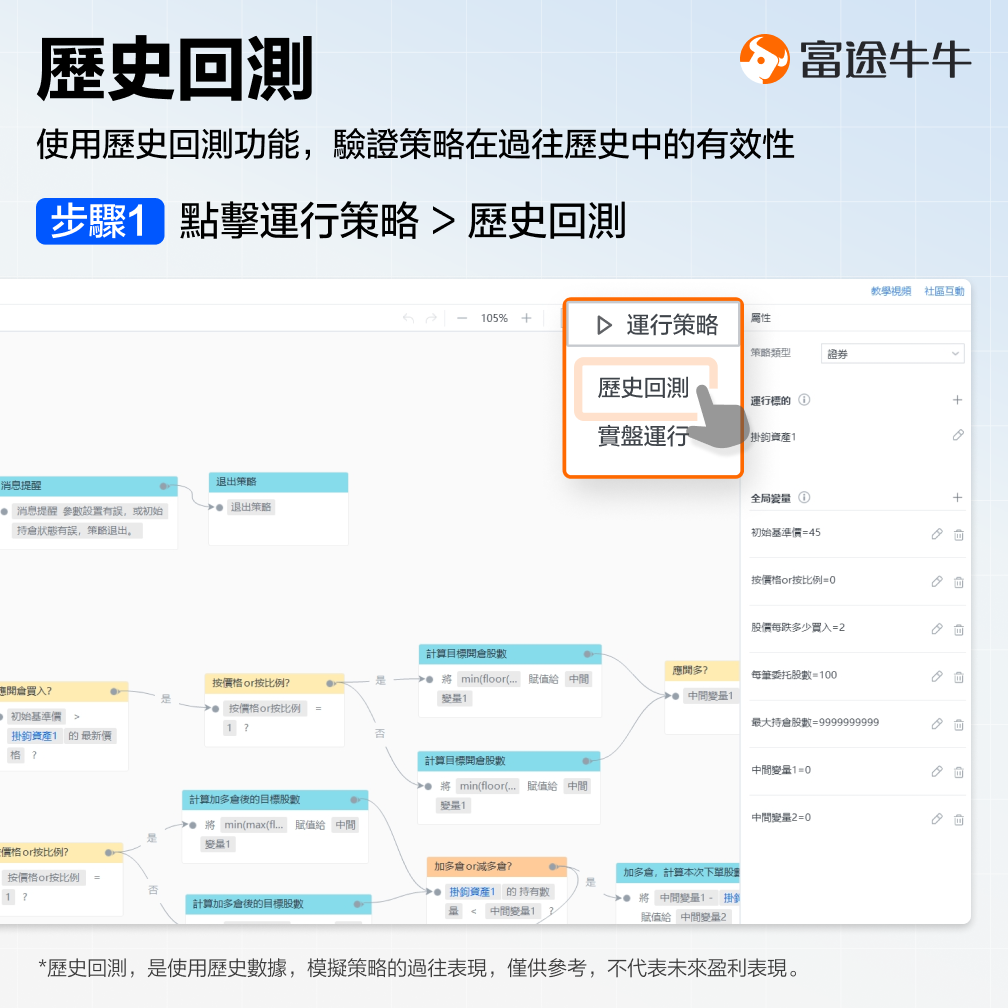The width and height of the screenshot is (1008, 1008).
Task: Edit 最大持倉股數 with the pencil icon
Action: [x=936, y=725]
